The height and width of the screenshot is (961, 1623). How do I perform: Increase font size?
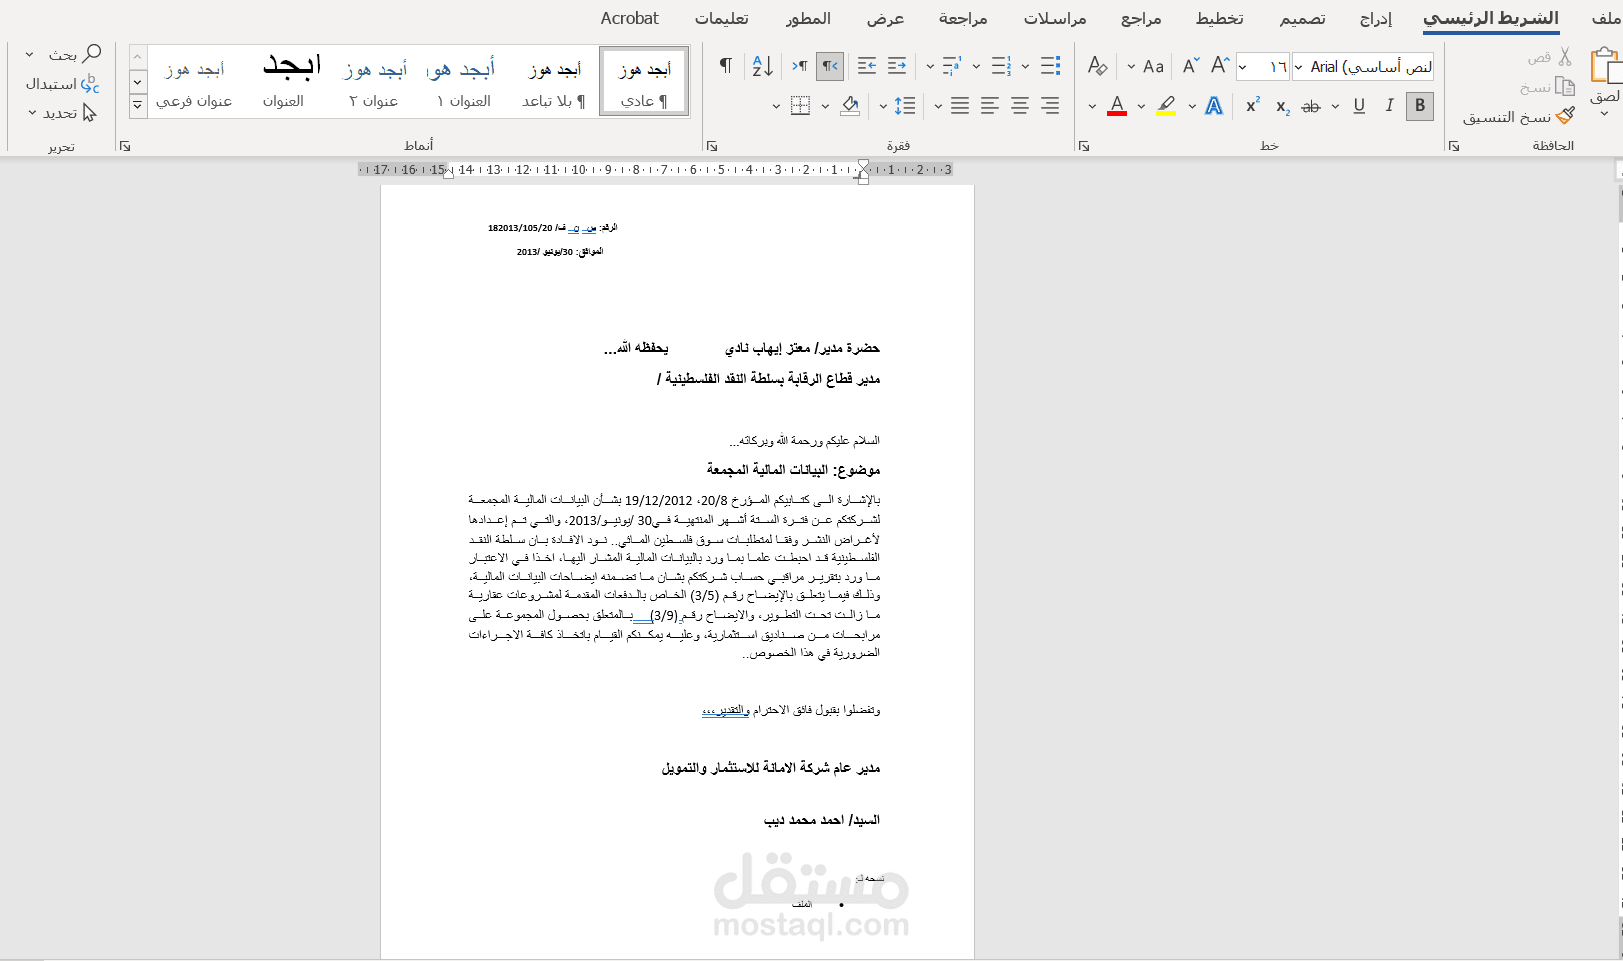click(1220, 66)
